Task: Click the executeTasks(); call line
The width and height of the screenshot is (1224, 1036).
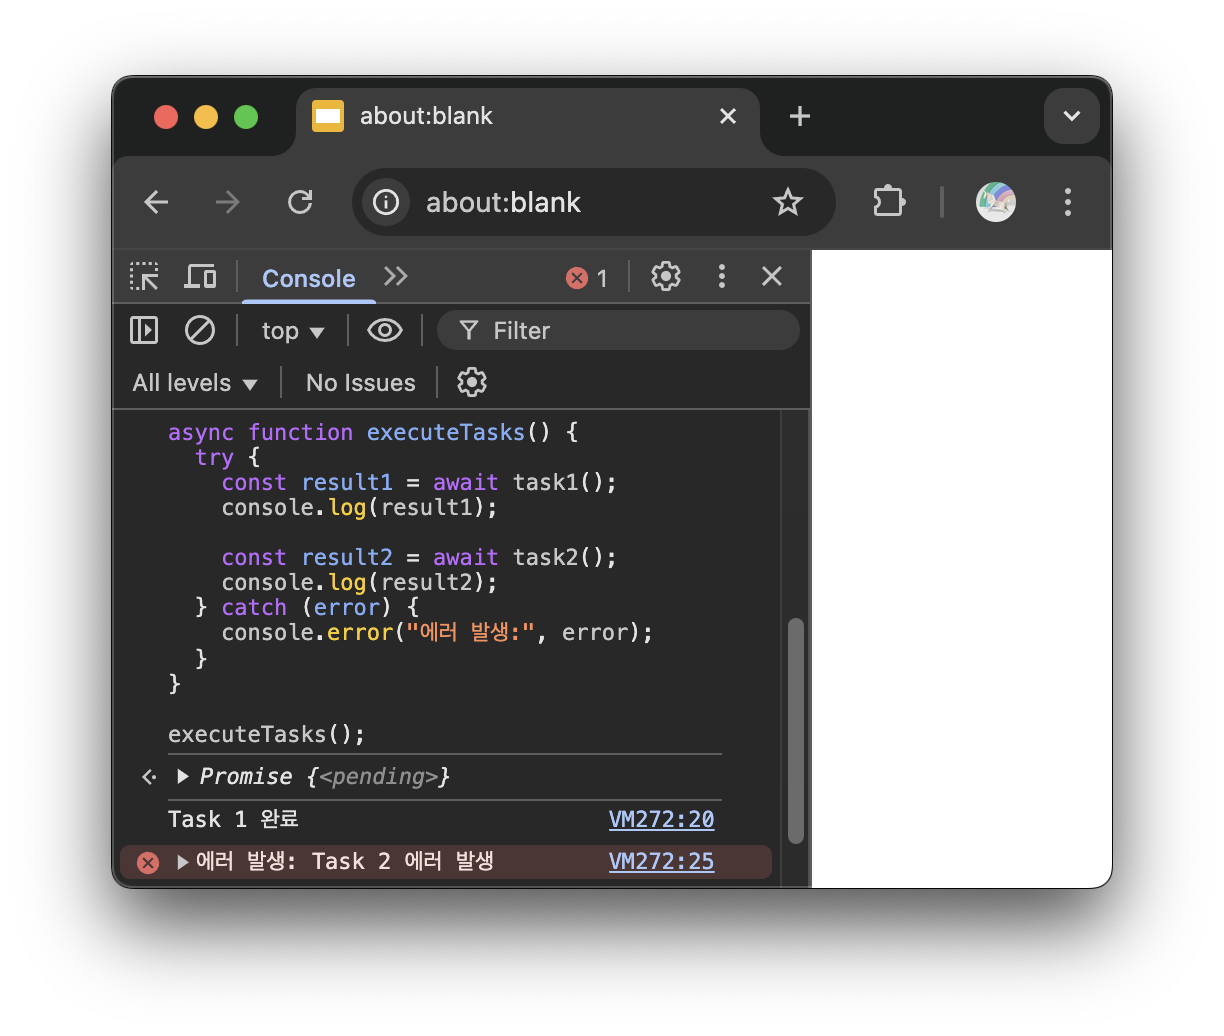Action: (x=266, y=734)
